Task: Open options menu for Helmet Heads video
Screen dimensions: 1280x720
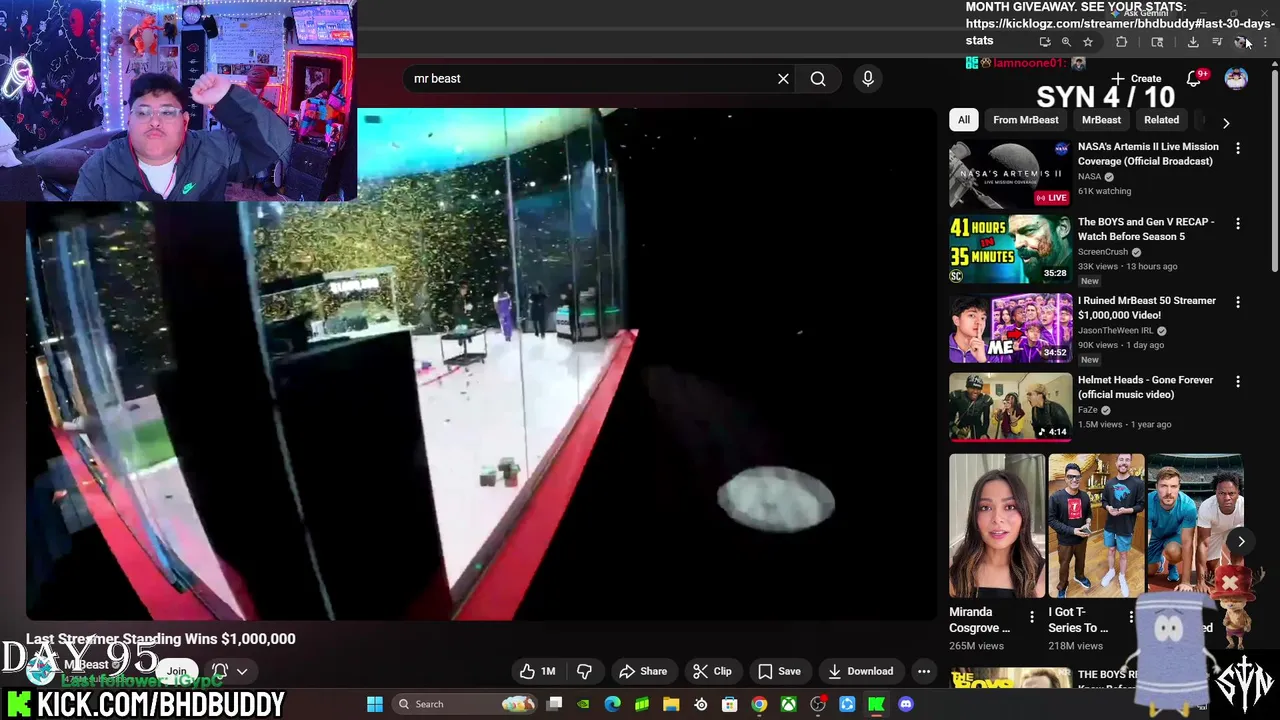Action: [1238, 382]
